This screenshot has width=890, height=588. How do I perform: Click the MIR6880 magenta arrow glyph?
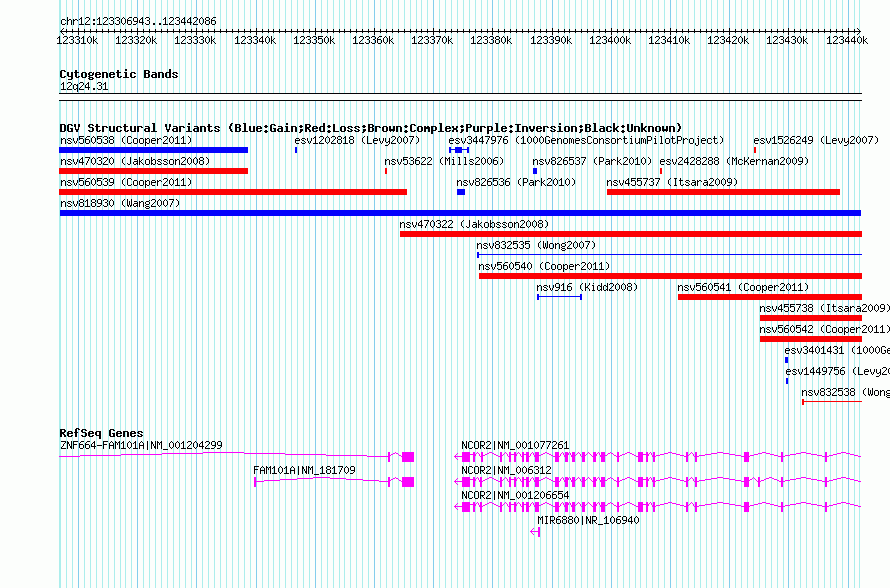(x=535, y=532)
